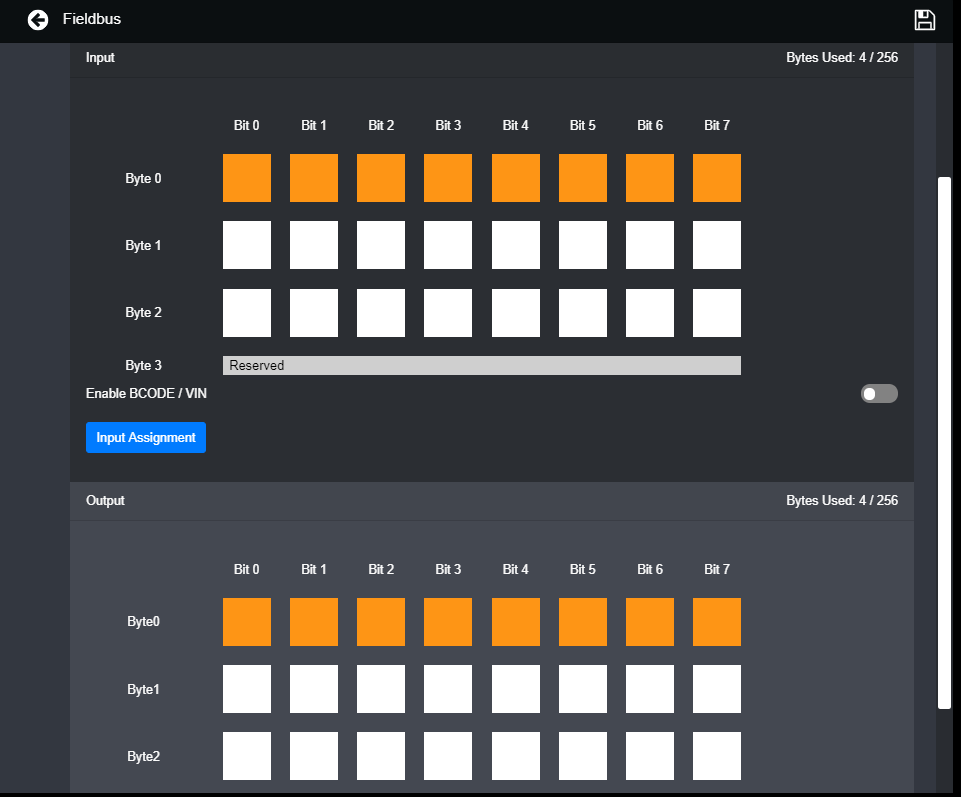Click the vertical scrollbar thumb
This screenshot has width=961, height=797.
944,443
